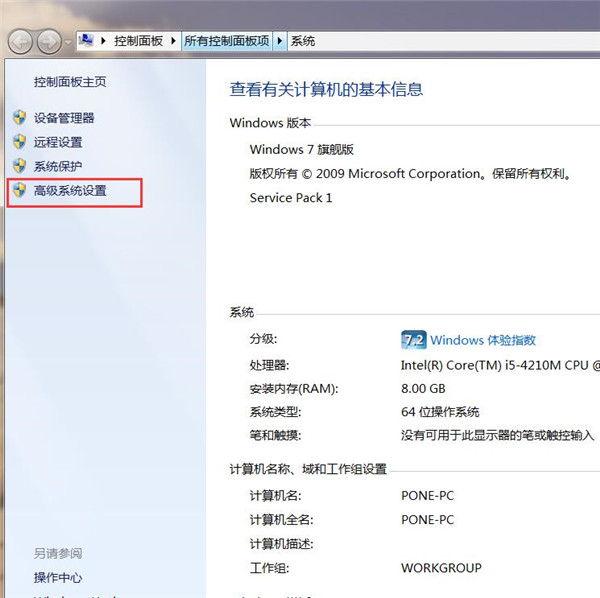
Task: Click the computer icon in address bar
Action: pos(87,41)
